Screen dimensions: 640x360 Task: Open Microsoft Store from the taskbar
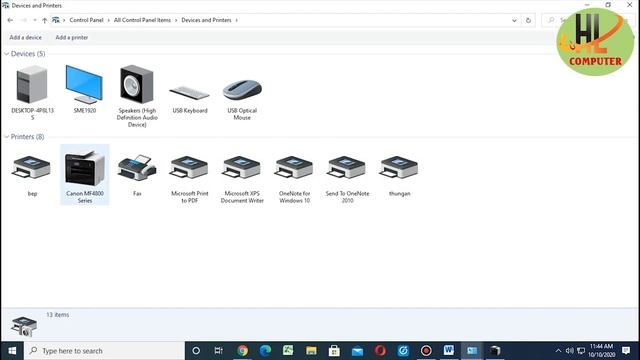point(334,351)
